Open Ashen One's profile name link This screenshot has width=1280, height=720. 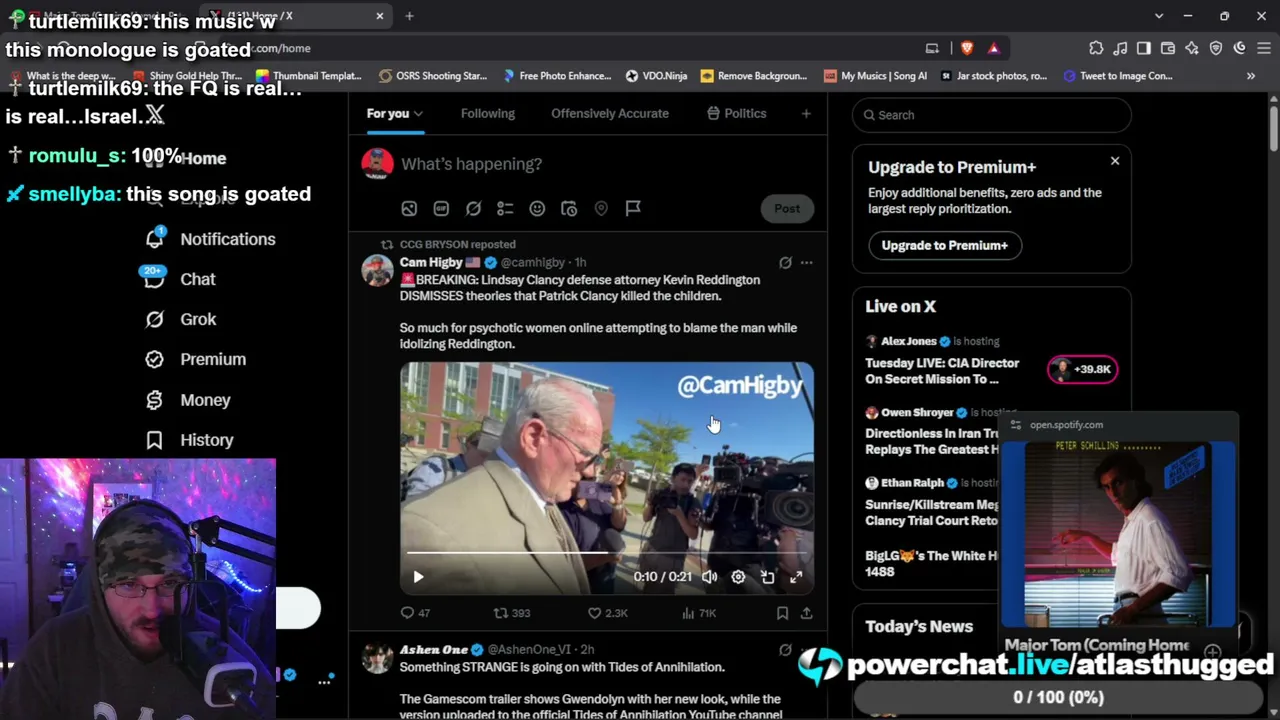(434, 650)
